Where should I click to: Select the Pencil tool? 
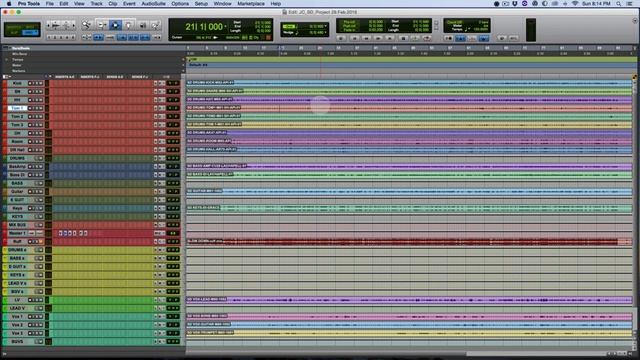tap(156, 25)
